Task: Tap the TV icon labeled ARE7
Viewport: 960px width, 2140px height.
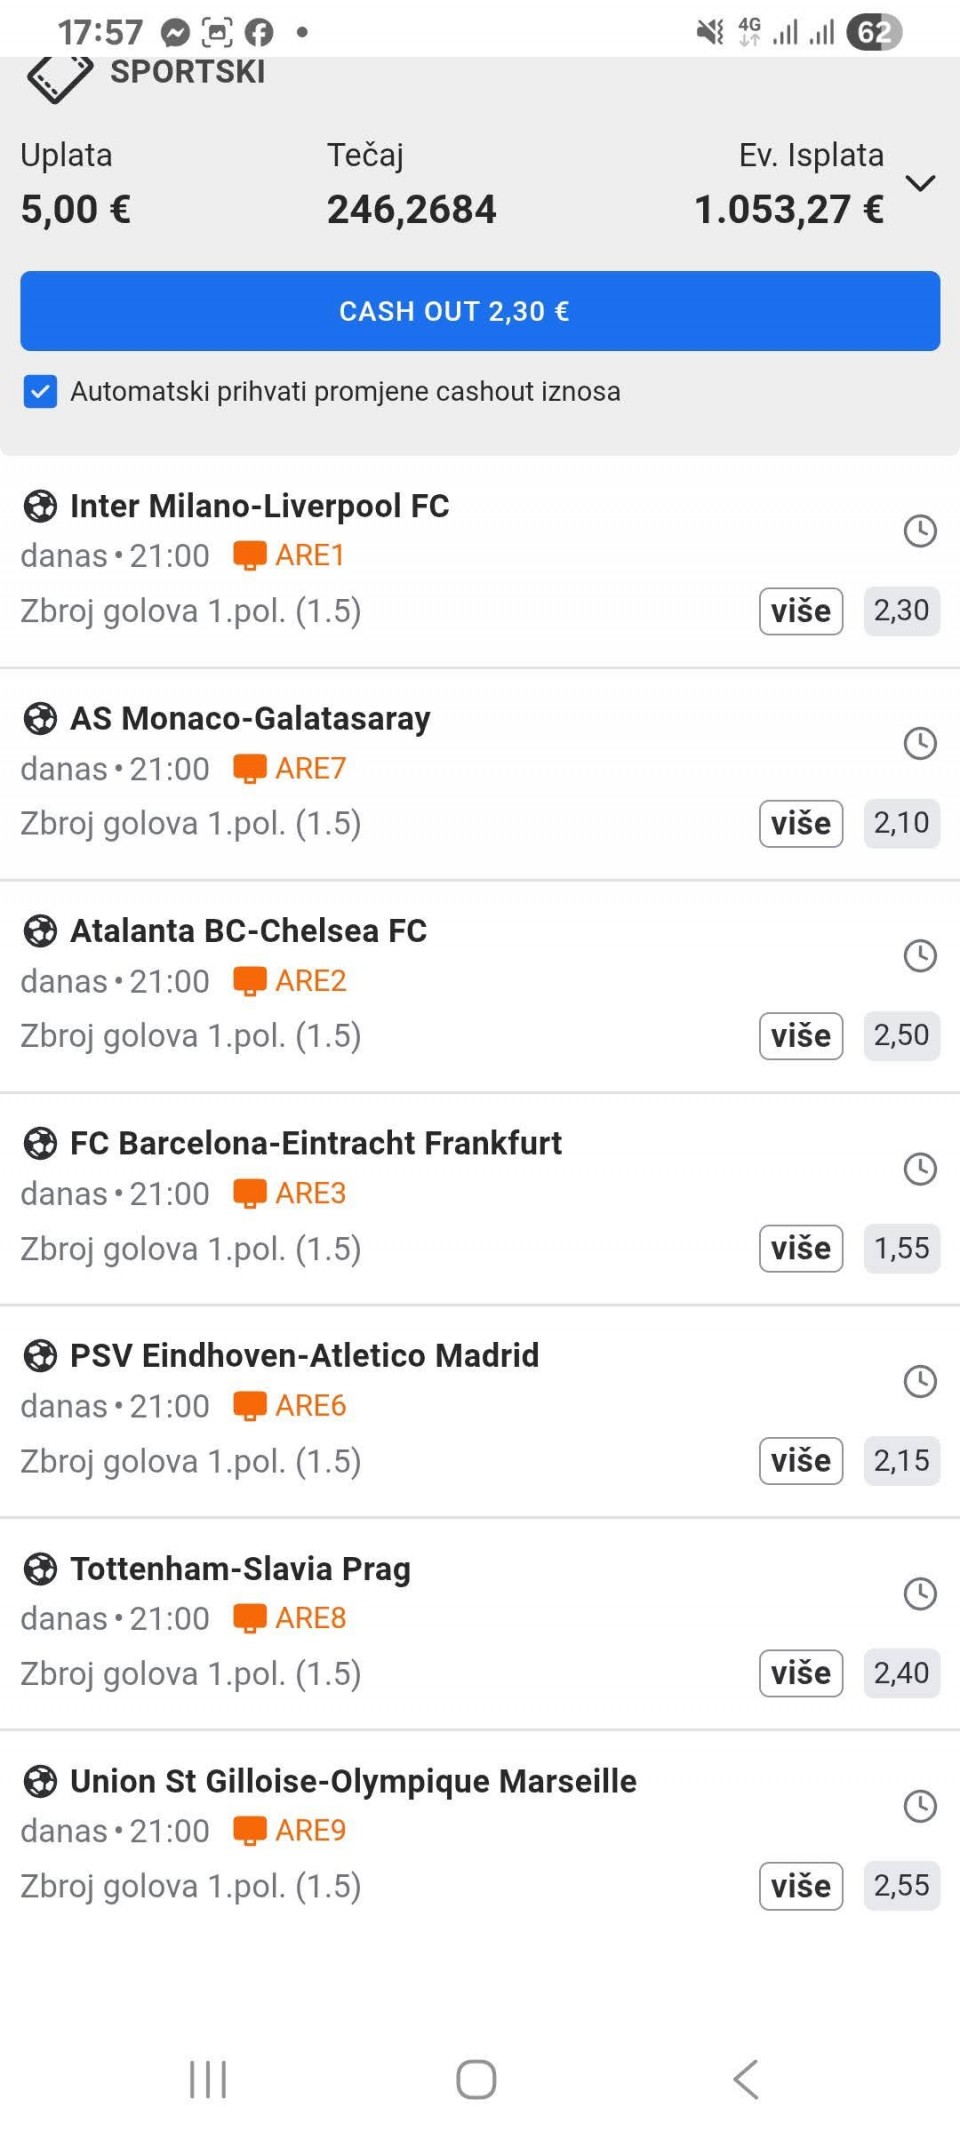Action: pos(249,768)
